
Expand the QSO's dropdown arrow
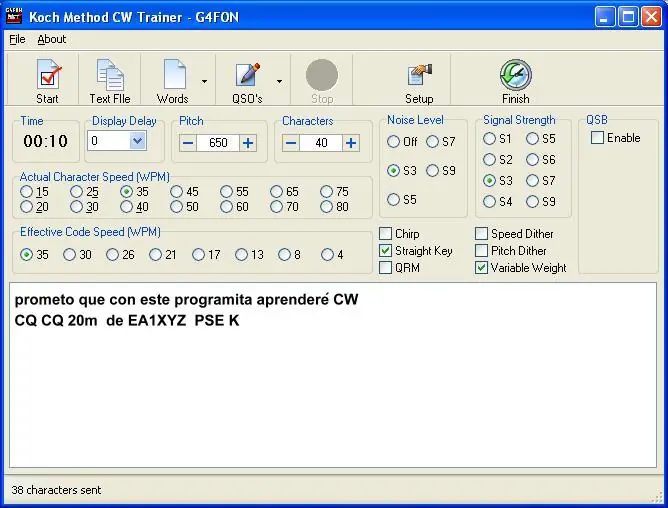click(x=279, y=81)
